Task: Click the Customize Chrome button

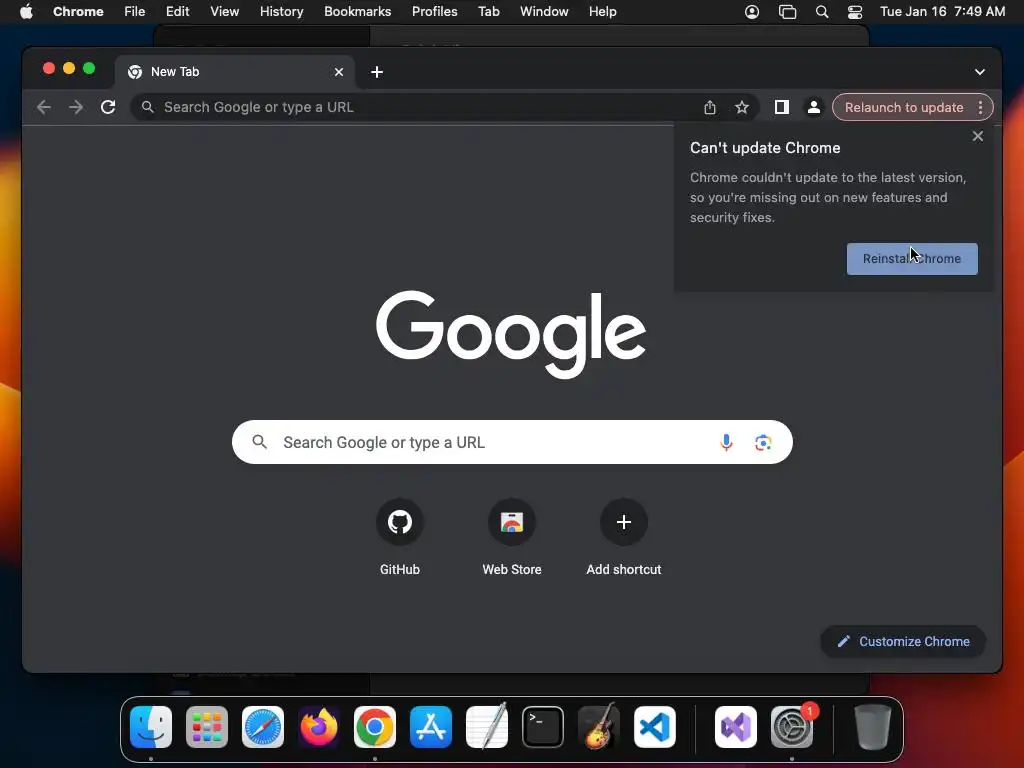Action: (903, 641)
